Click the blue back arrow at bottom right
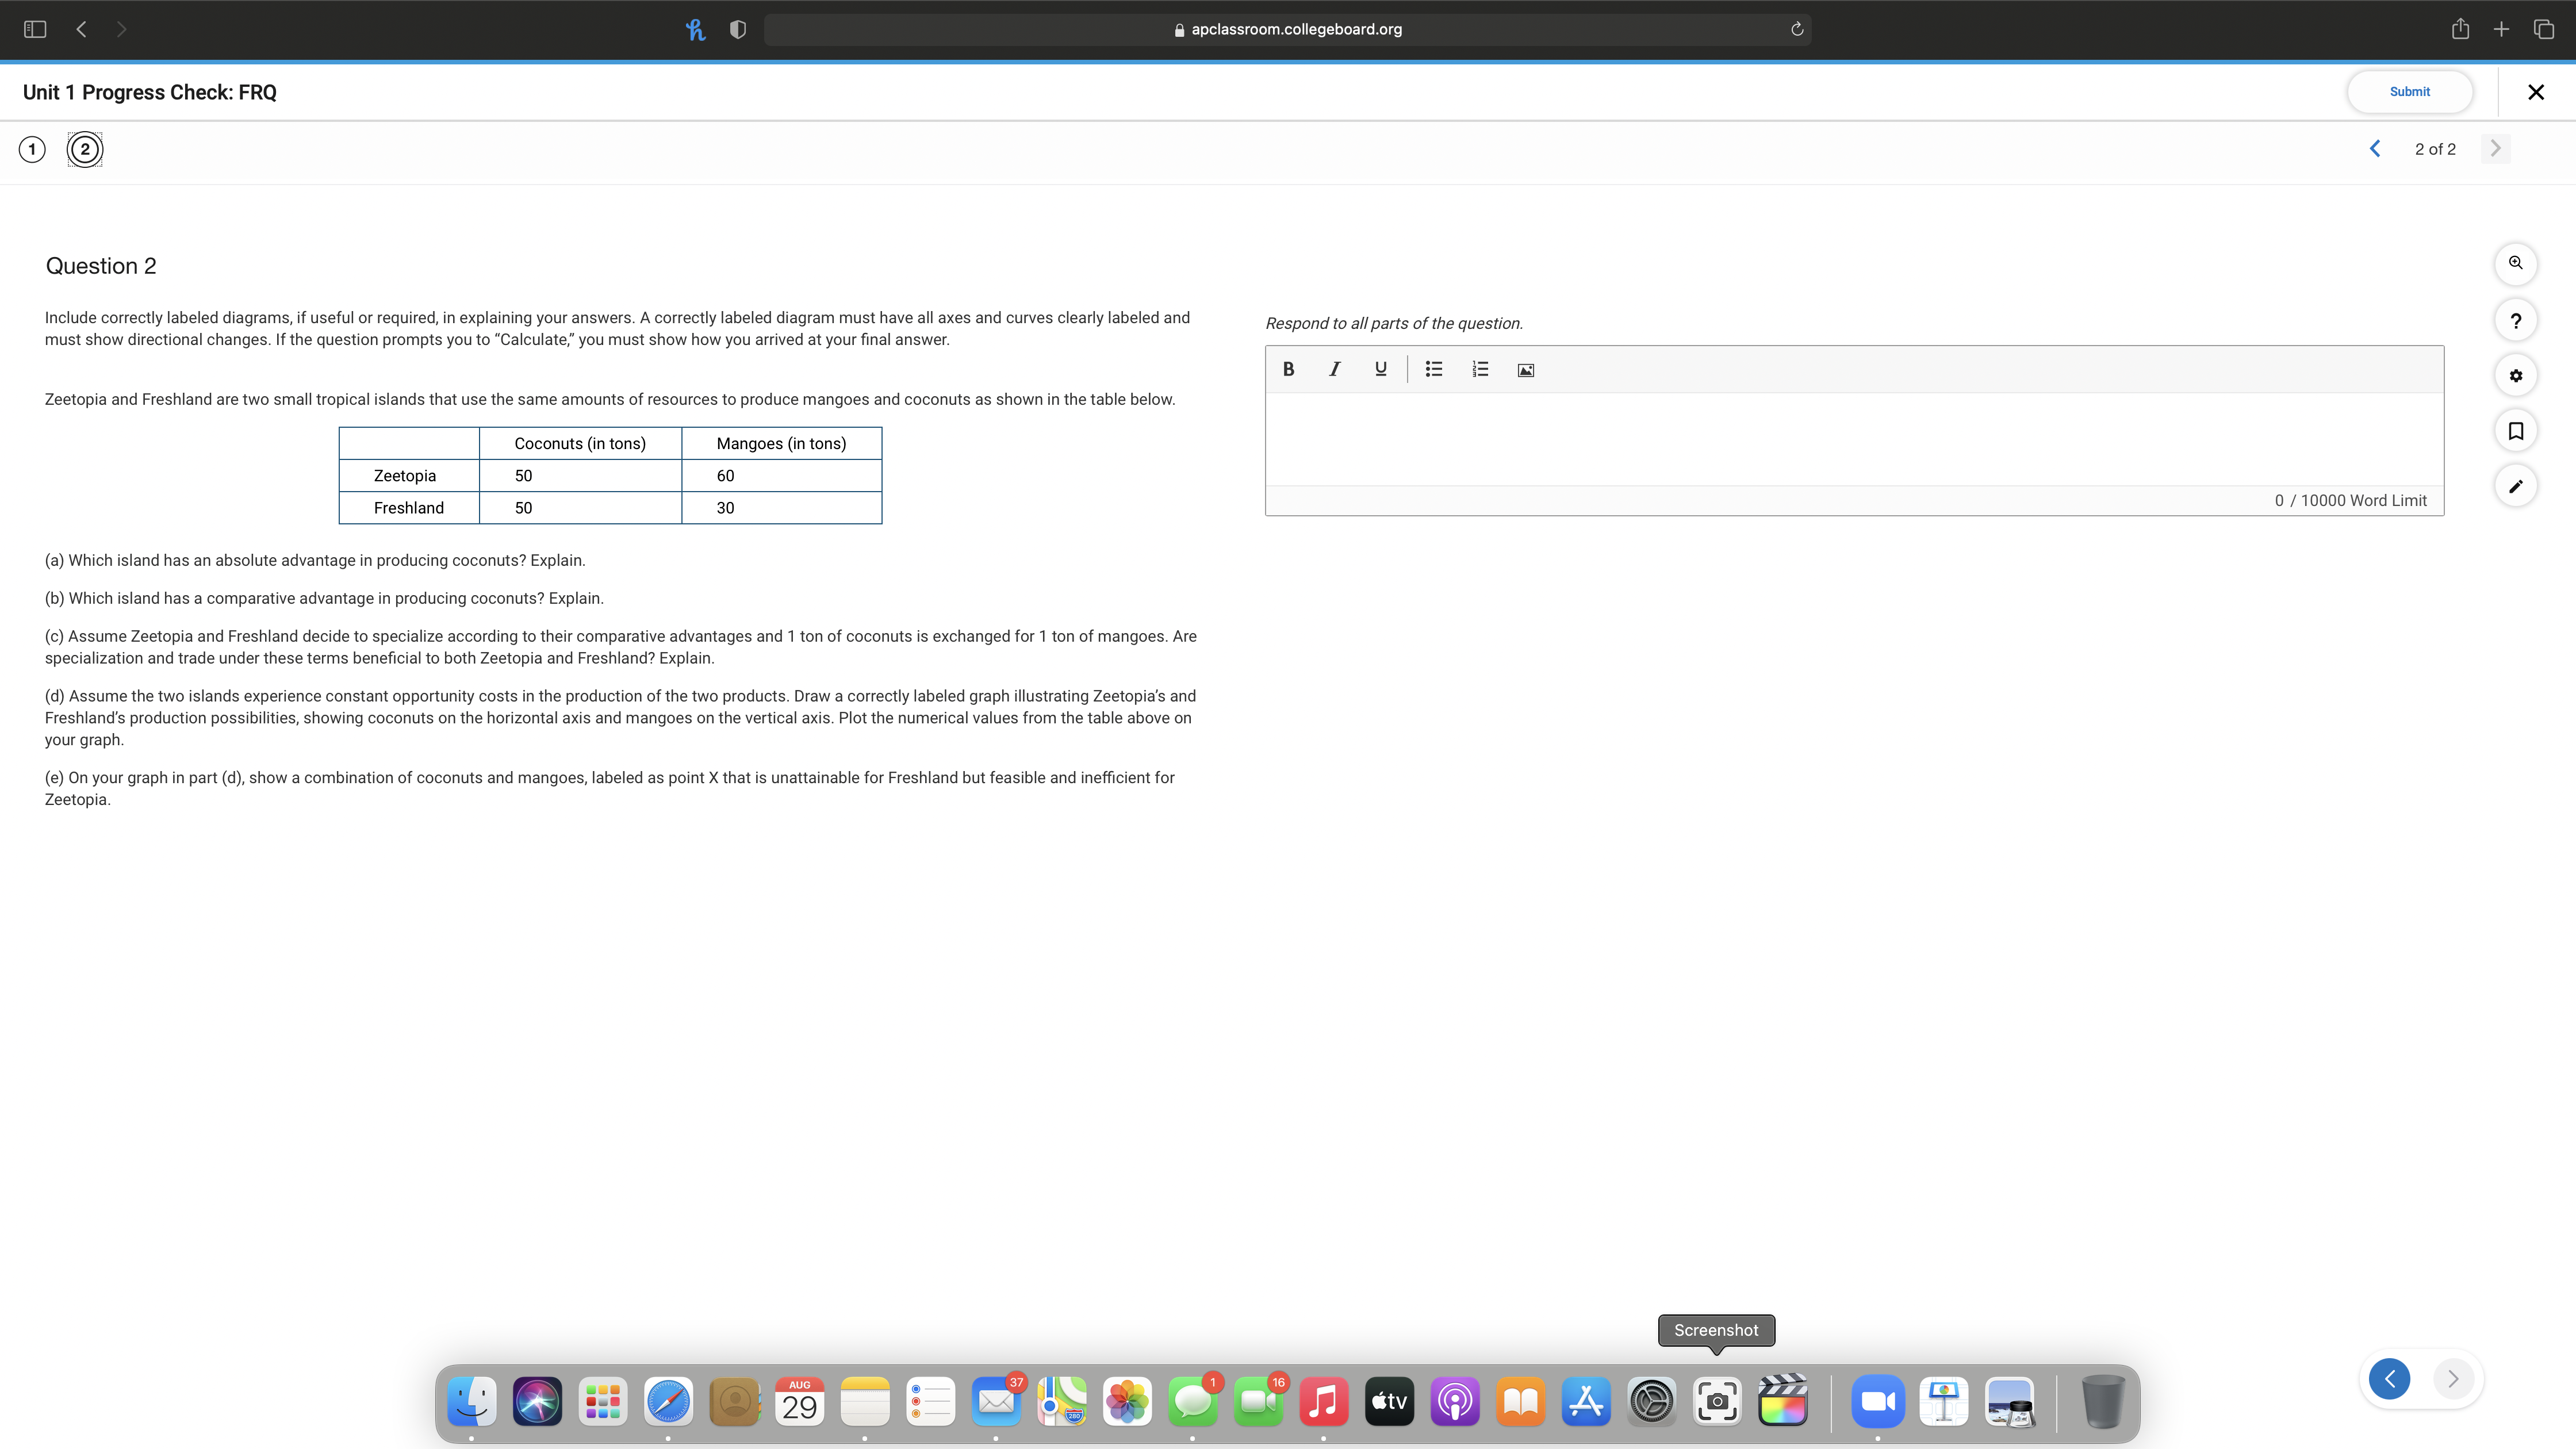Image resolution: width=2576 pixels, height=1449 pixels. [x=2389, y=1380]
